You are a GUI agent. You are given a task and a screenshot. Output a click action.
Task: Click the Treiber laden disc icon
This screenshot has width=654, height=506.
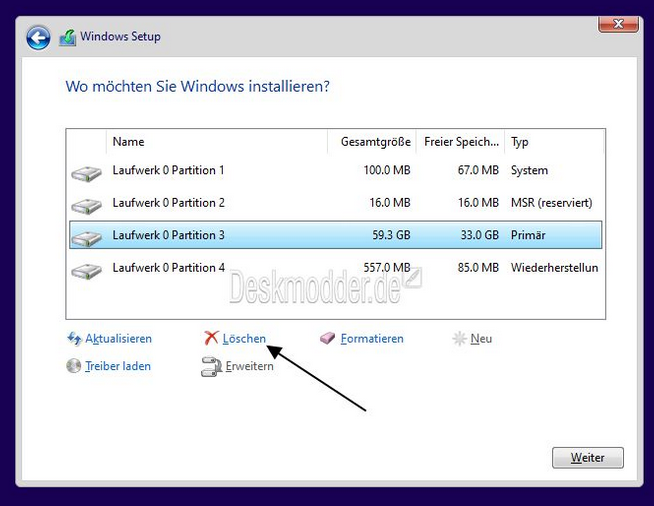click(73, 366)
